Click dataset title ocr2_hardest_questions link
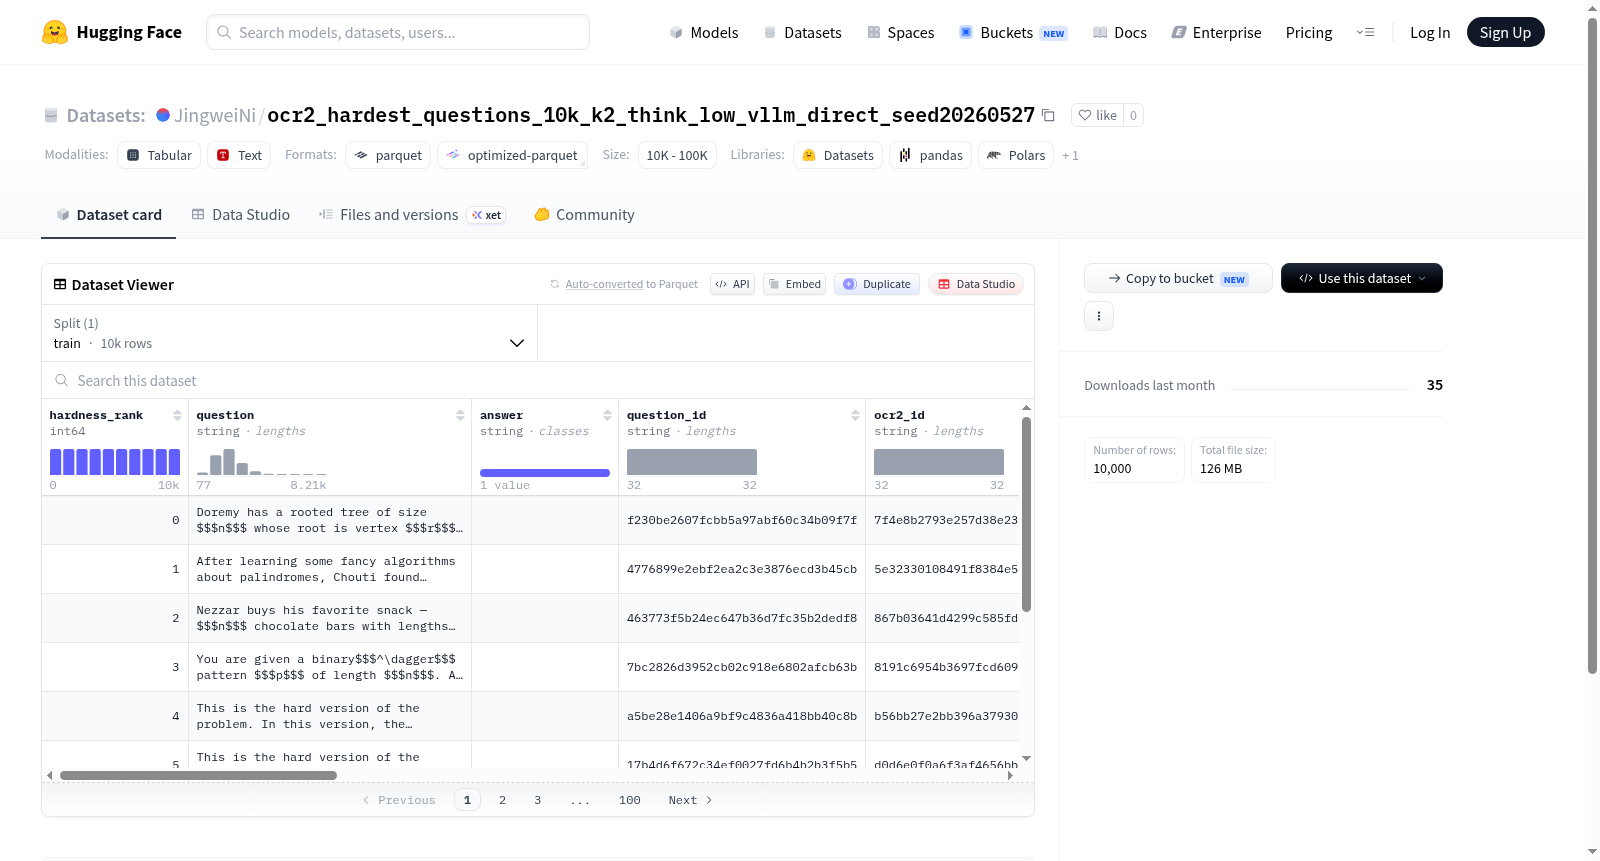This screenshot has width=1600, height=861. pos(651,115)
